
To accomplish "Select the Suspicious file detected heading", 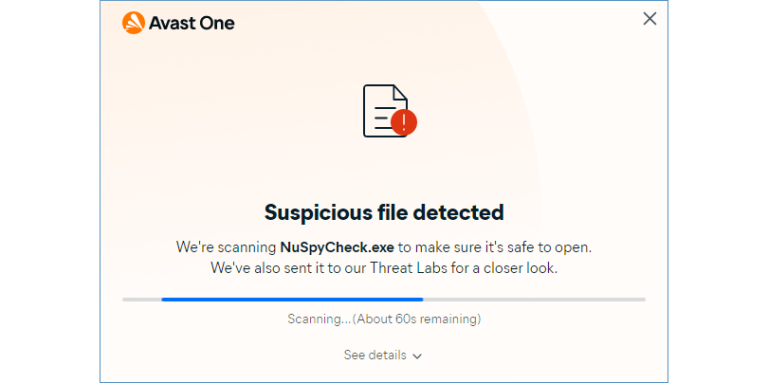I will pos(384,212).
